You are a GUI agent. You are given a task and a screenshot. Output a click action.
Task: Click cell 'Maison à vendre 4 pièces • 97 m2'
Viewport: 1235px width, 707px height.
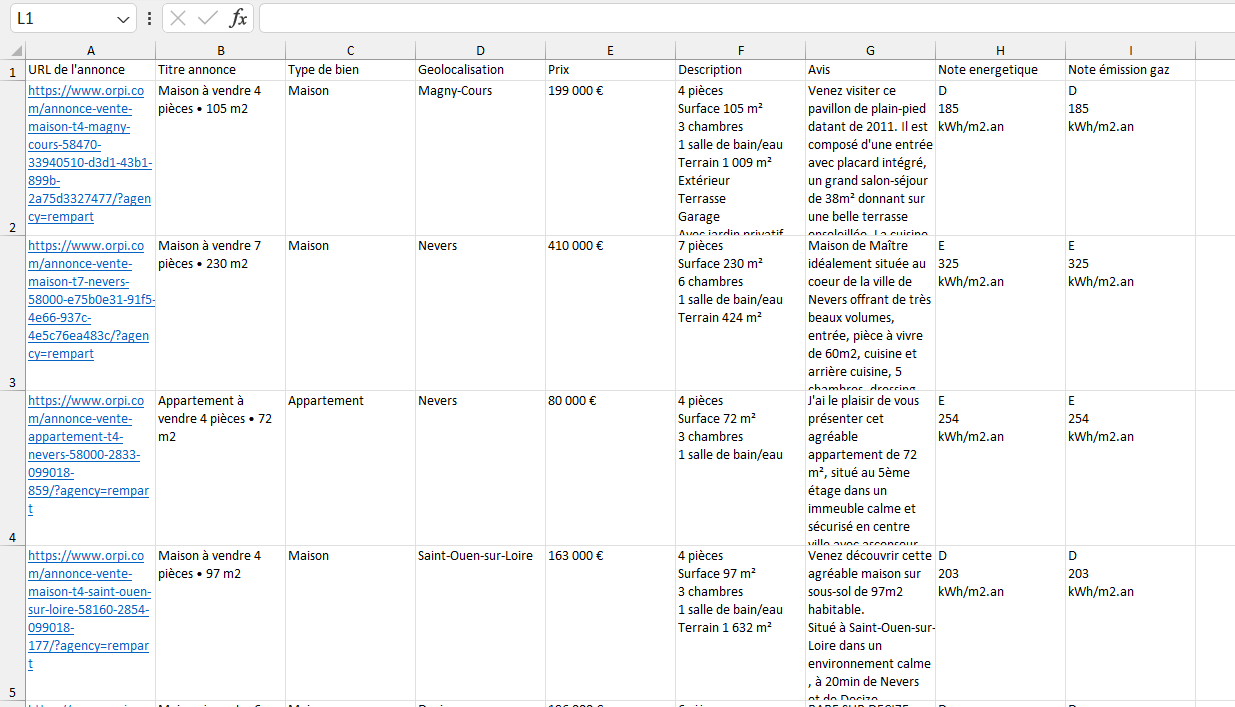coord(221,623)
